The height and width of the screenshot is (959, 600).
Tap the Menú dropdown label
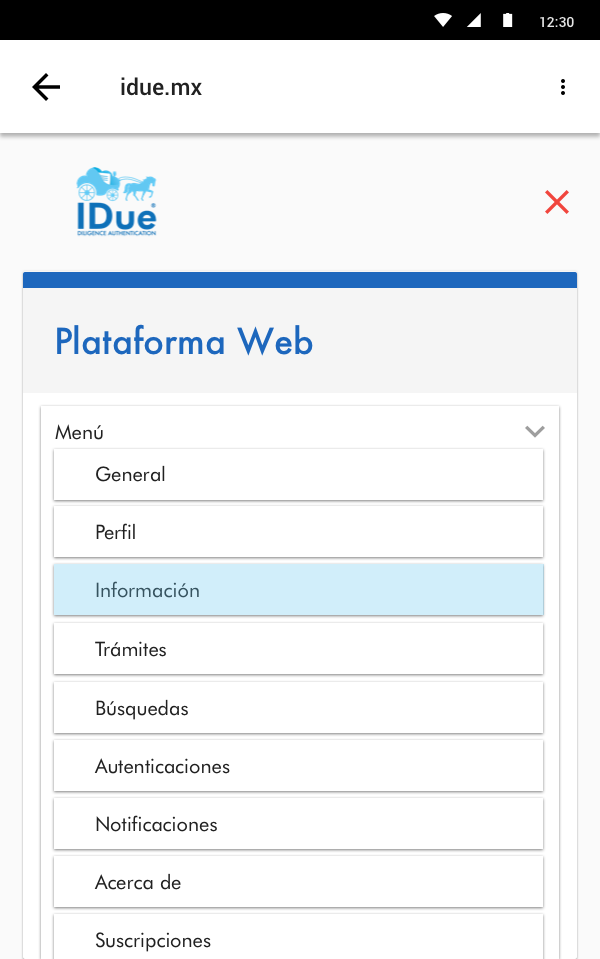(80, 433)
